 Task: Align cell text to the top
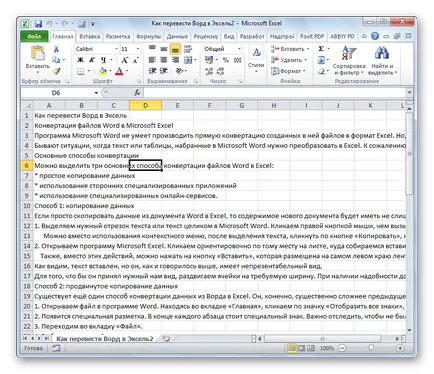pos(152,49)
